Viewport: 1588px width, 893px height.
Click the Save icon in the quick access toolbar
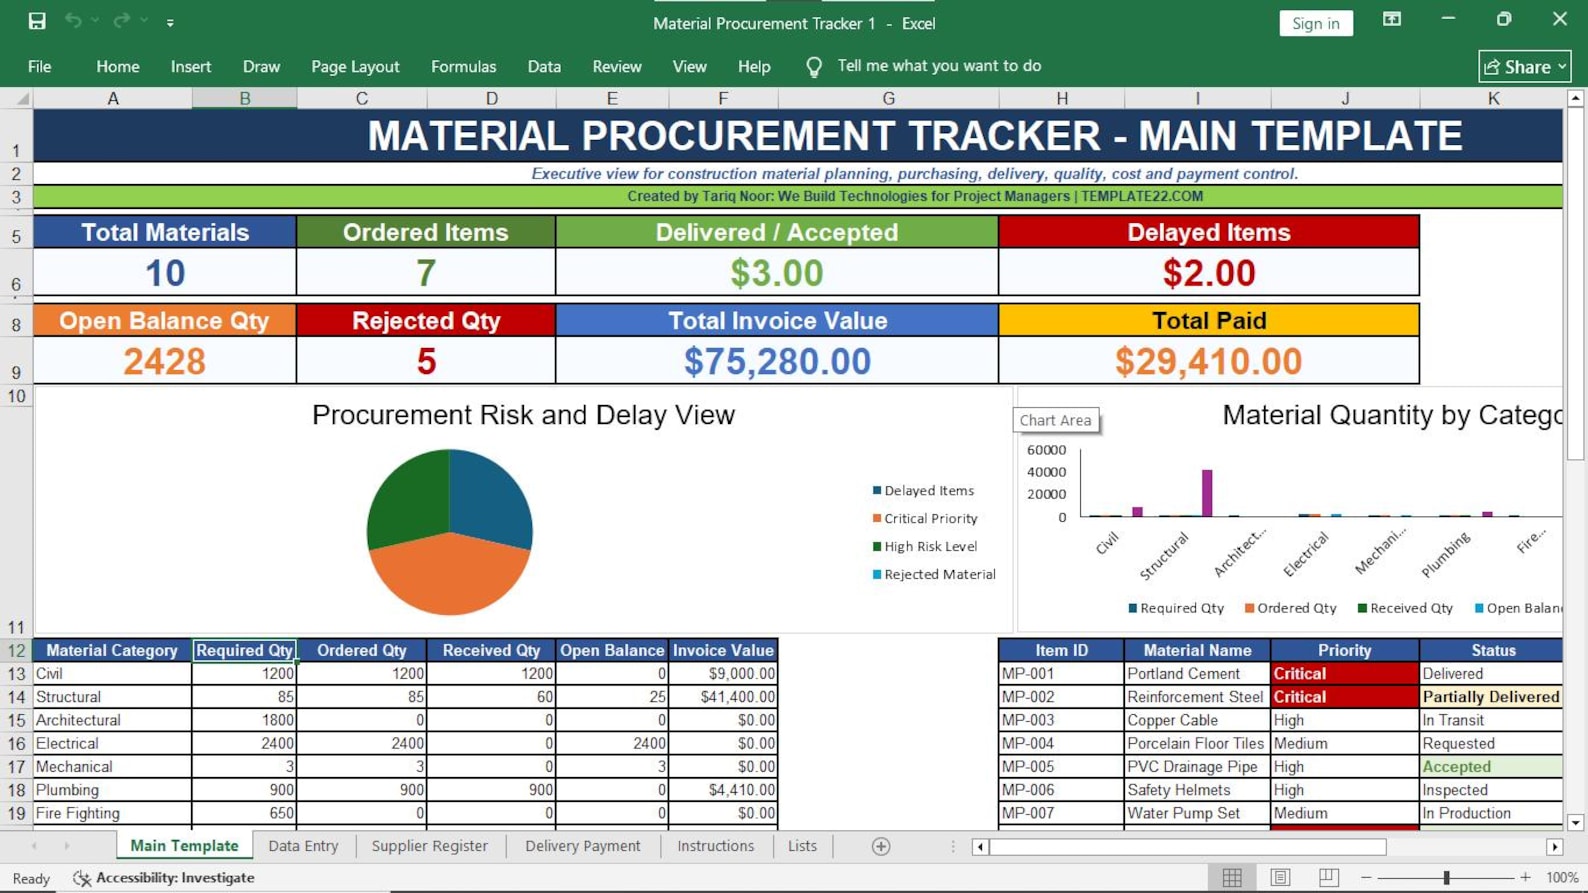pos(37,21)
